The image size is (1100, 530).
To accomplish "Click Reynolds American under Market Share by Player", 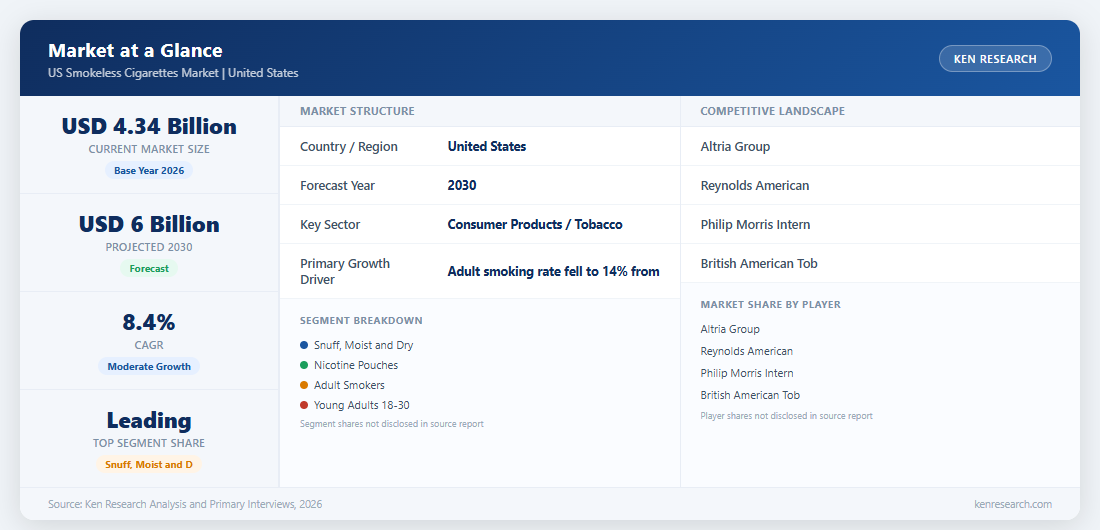I will coord(746,351).
